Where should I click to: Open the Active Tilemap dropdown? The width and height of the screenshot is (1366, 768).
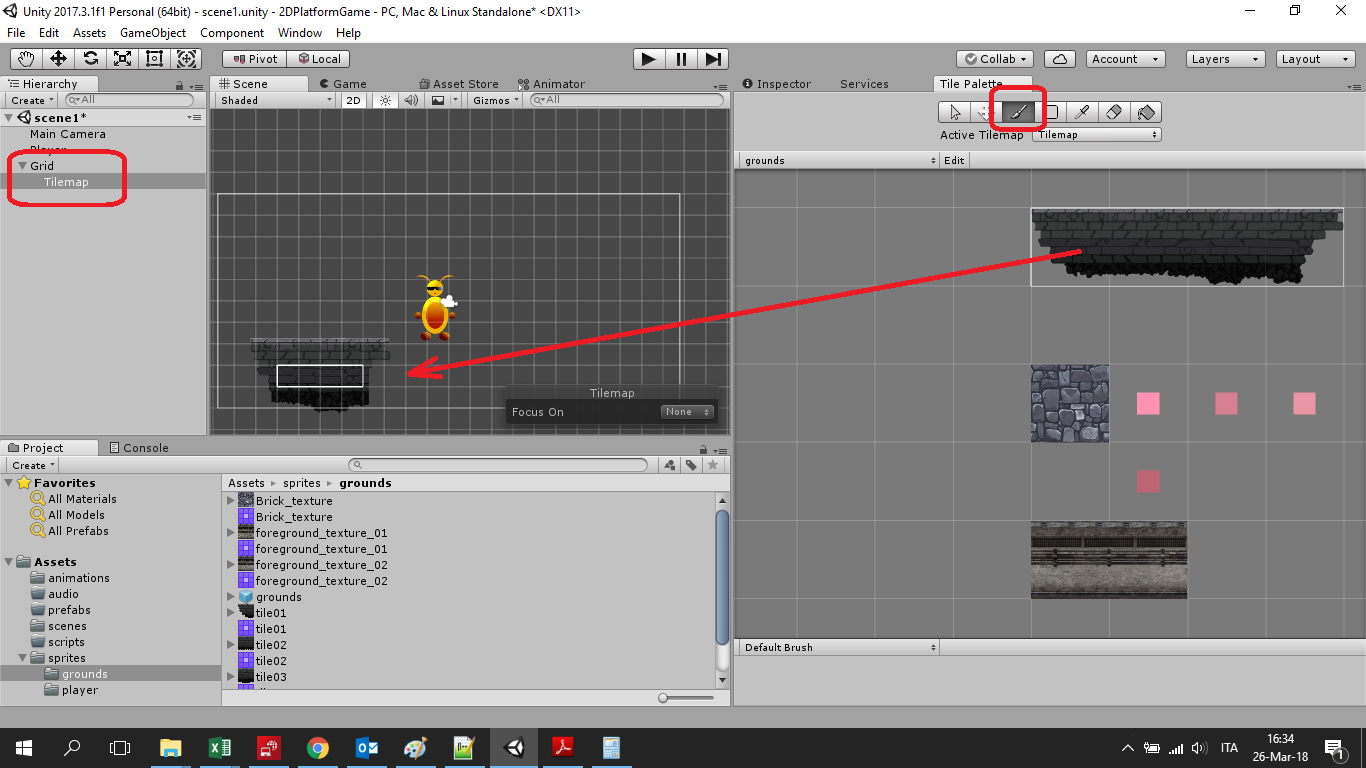(x=1097, y=135)
